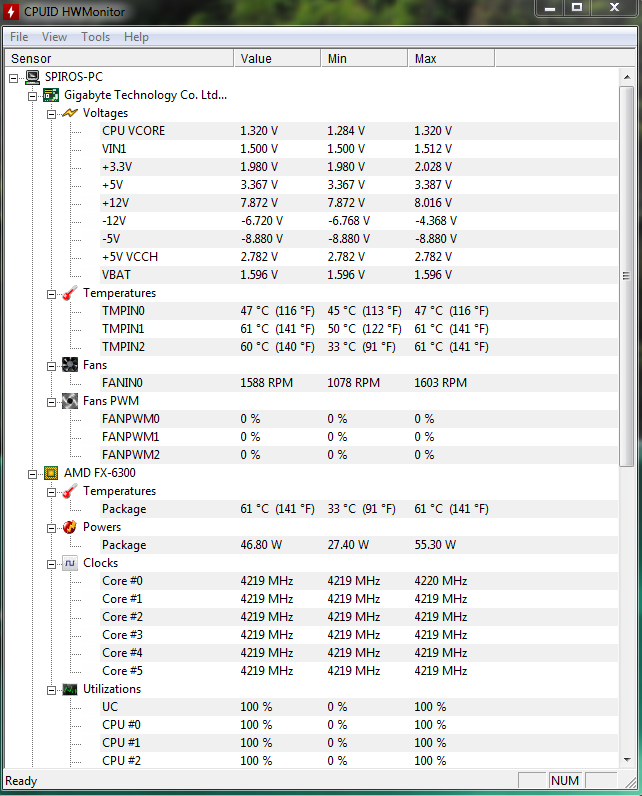Select the TMPIN1 temperature row
The image size is (642, 796).
(359, 329)
